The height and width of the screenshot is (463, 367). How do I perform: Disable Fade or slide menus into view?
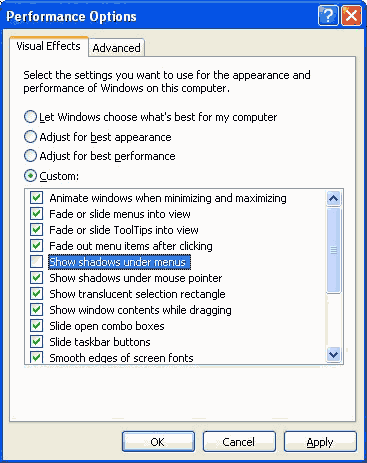pos(37,214)
